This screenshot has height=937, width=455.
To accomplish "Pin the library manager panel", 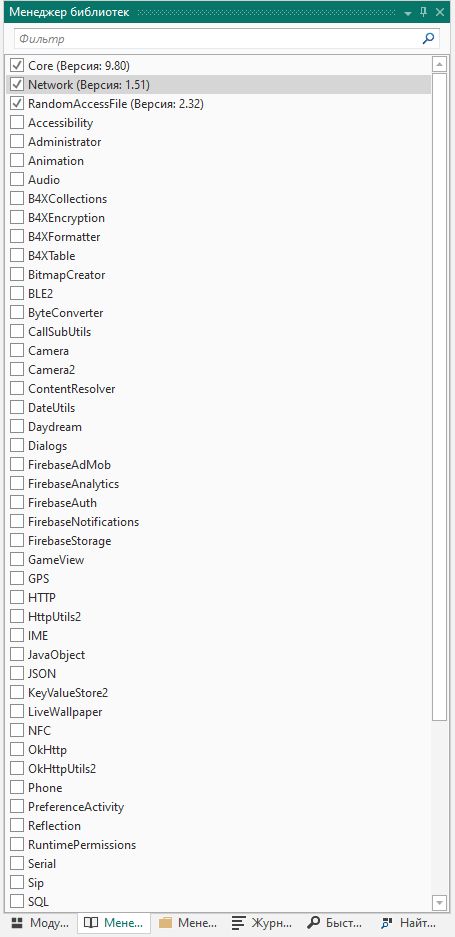I will pyautogui.click(x=424, y=12).
